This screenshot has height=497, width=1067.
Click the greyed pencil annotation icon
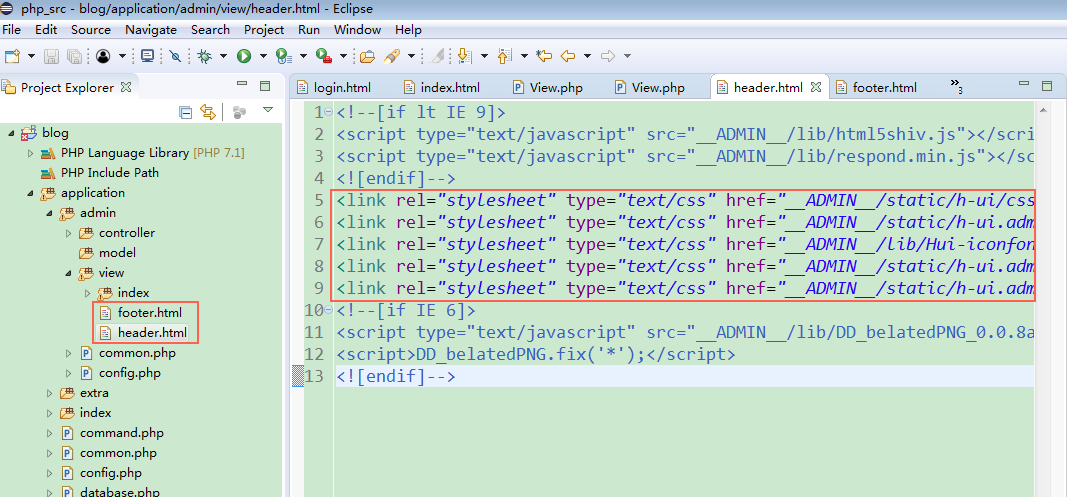(439, 57)
